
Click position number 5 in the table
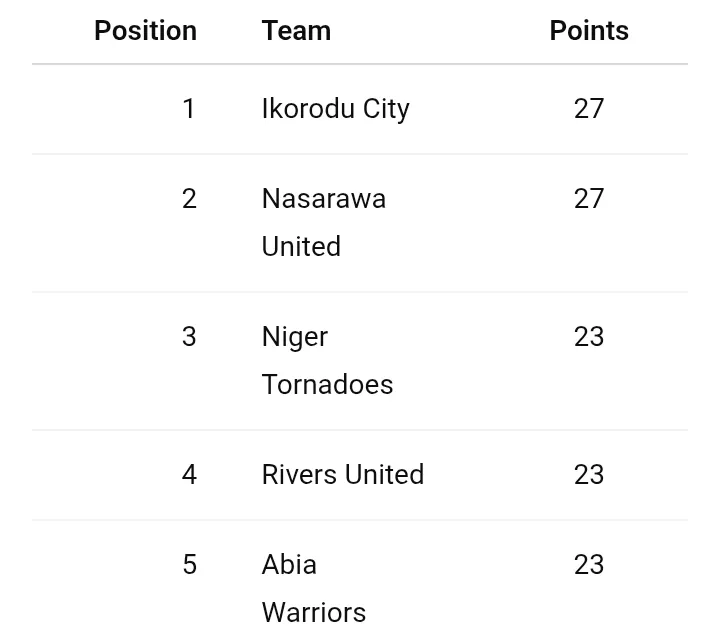pos(189,565)
